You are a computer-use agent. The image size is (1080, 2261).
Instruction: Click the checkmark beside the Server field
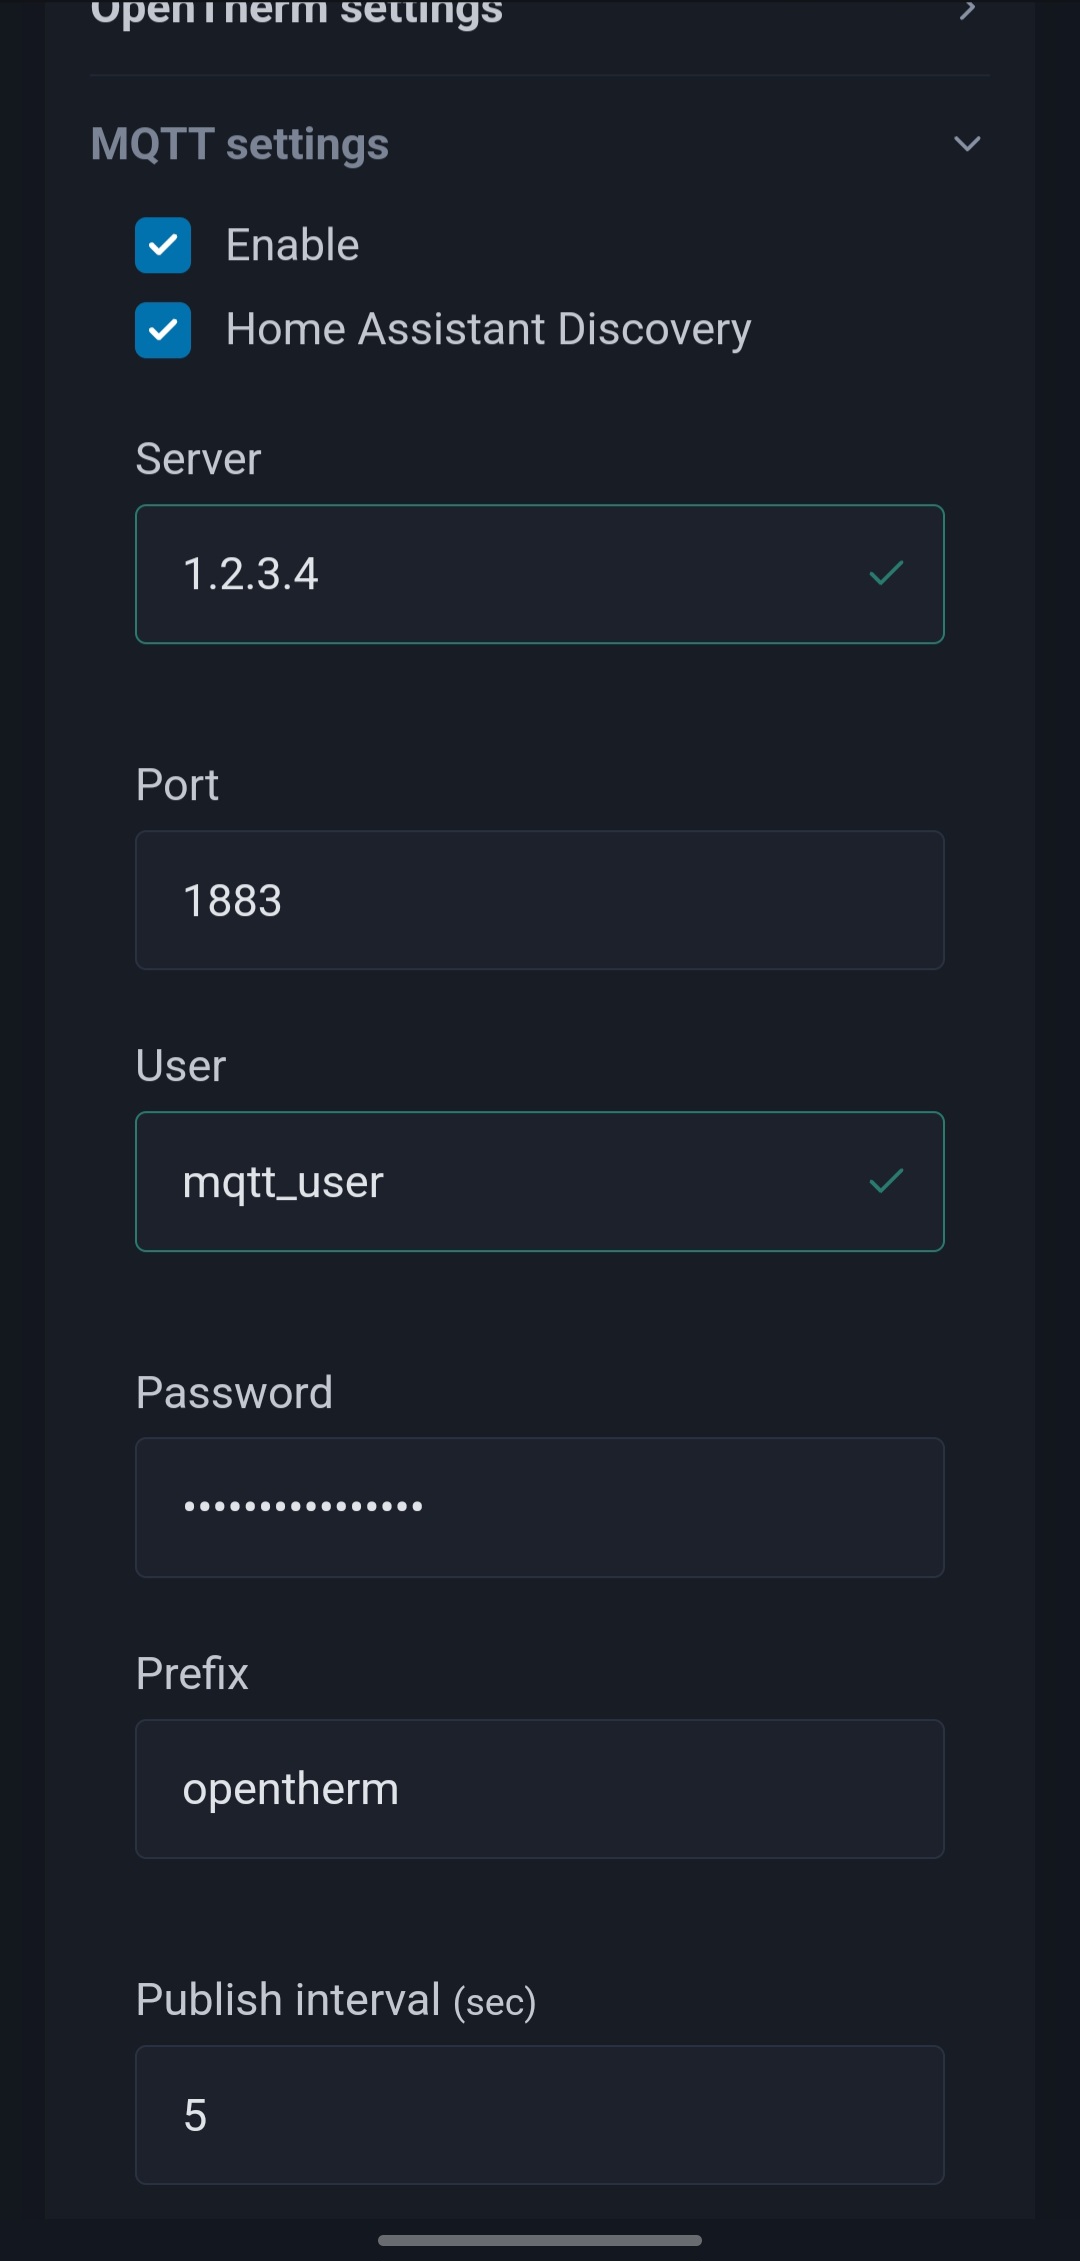click(886, 573)
